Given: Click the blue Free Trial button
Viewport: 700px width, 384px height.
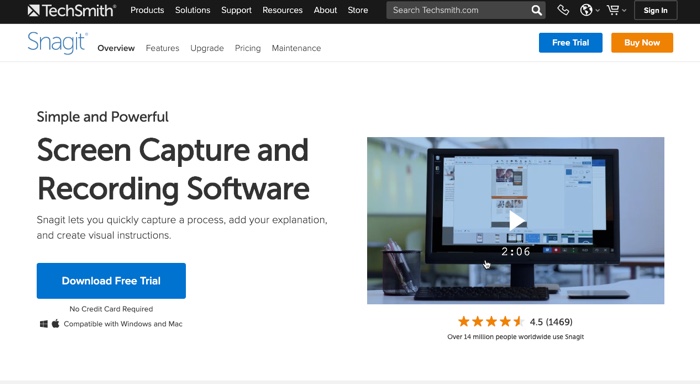Looking at the screenshot, I should click(570, 43).
